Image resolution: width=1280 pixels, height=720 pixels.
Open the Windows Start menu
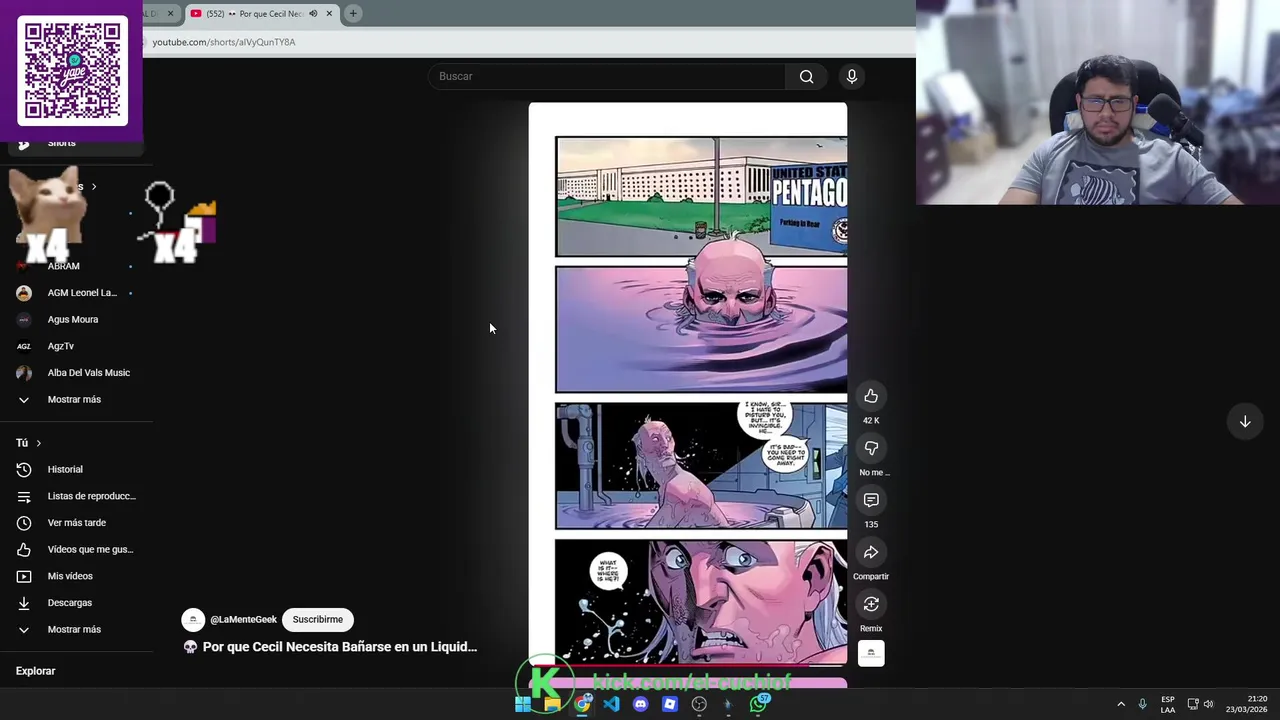522,704
